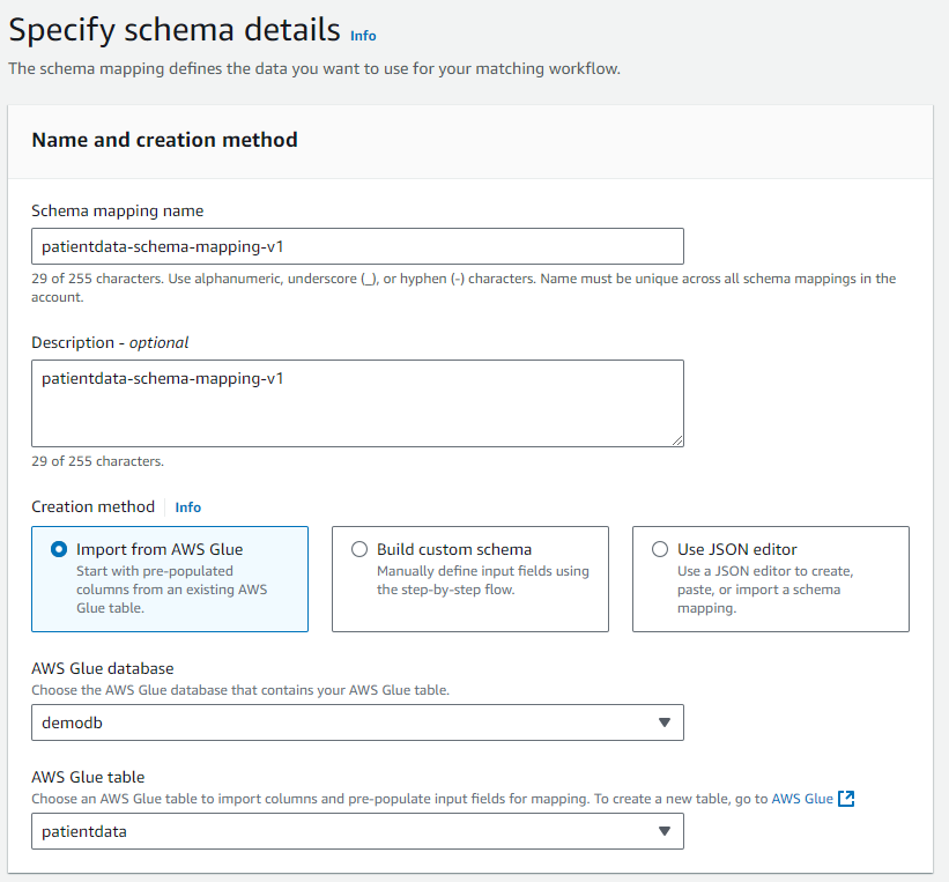Focus the Description optional text area
Viewport: 950px width, 882px height.
tap(357, 403)
